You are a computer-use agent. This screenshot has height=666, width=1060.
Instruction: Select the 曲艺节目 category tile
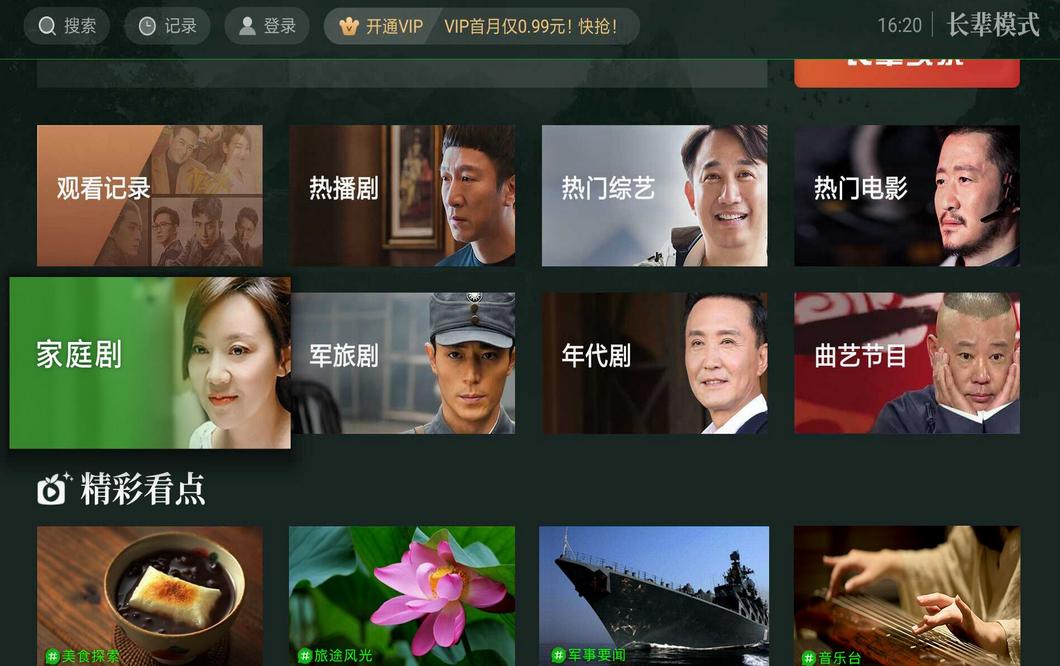907,363
